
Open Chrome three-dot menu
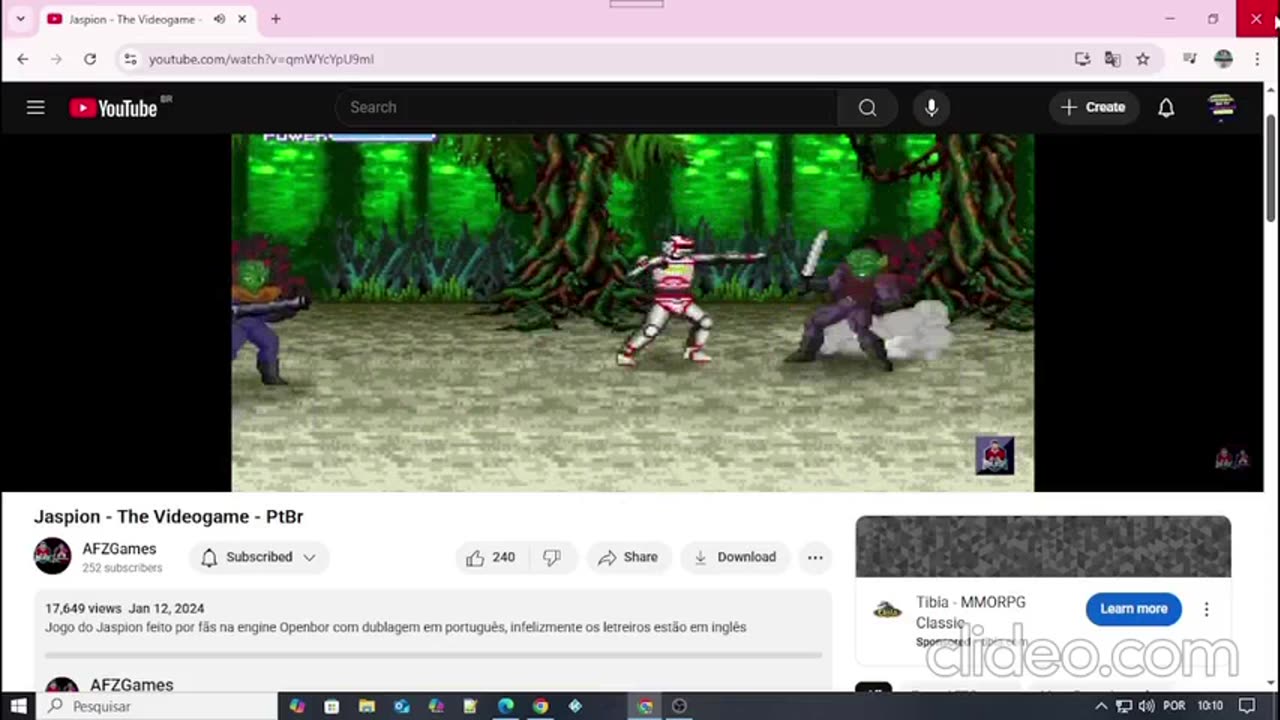point(1257,59)
